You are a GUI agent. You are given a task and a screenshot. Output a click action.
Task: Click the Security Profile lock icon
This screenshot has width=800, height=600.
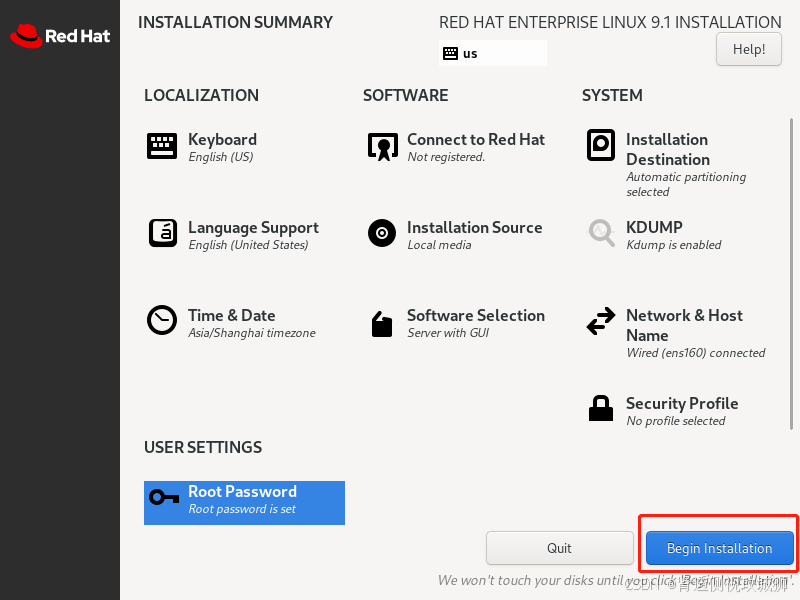(601, 408)
